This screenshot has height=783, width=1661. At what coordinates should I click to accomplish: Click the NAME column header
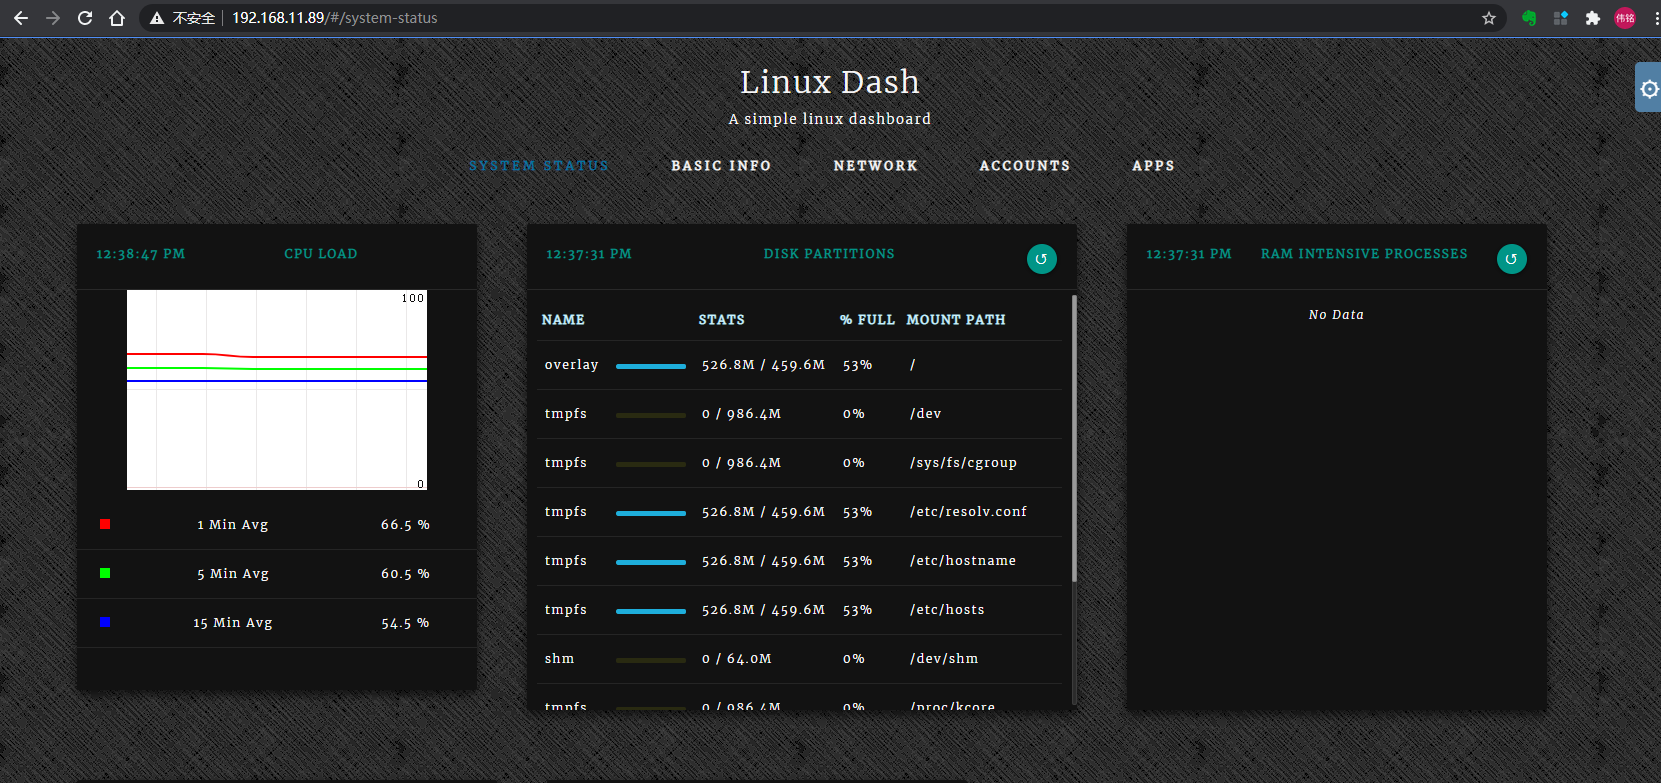[563, 320]
